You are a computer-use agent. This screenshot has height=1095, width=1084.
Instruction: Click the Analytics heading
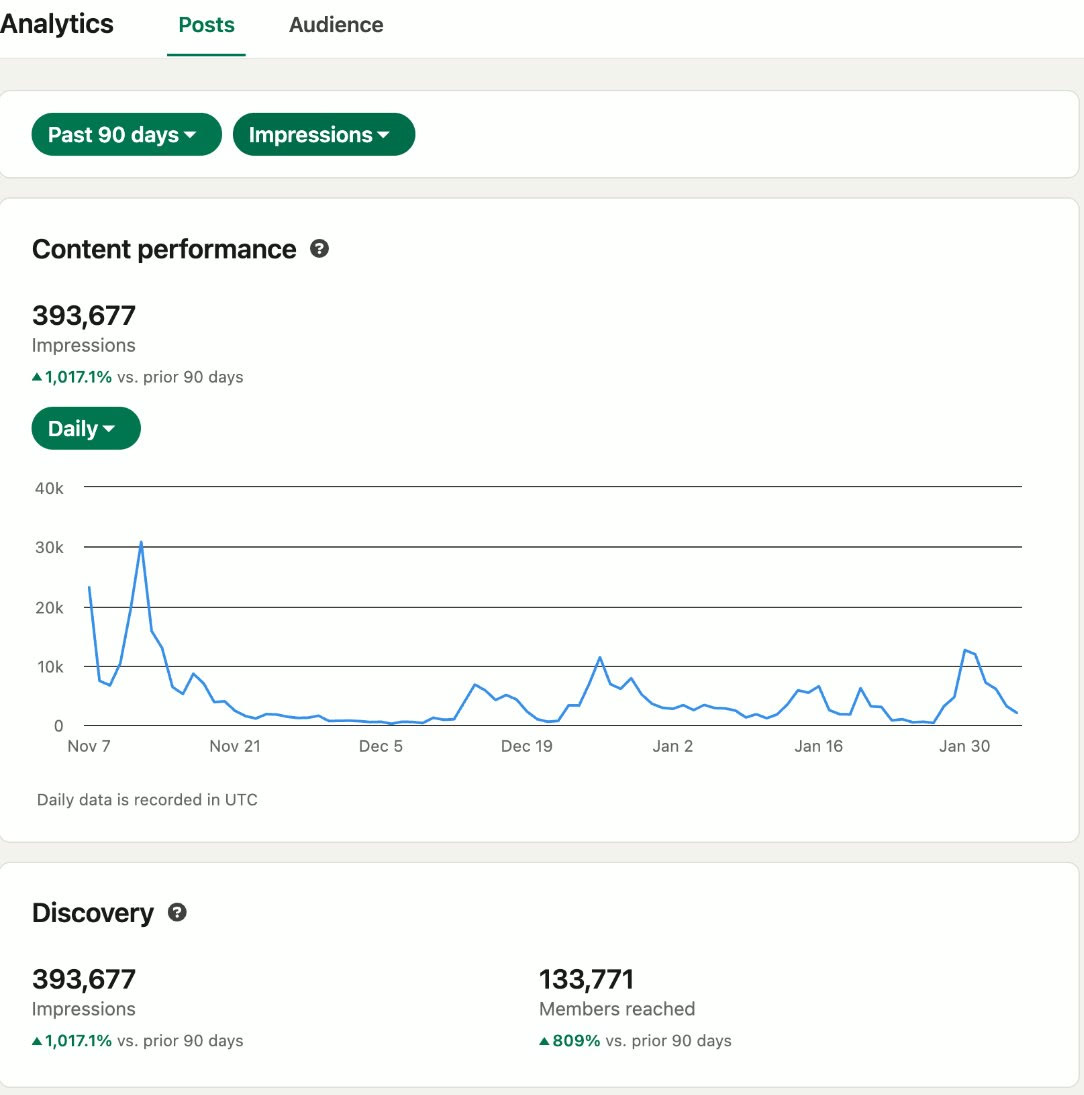point(57,24)
